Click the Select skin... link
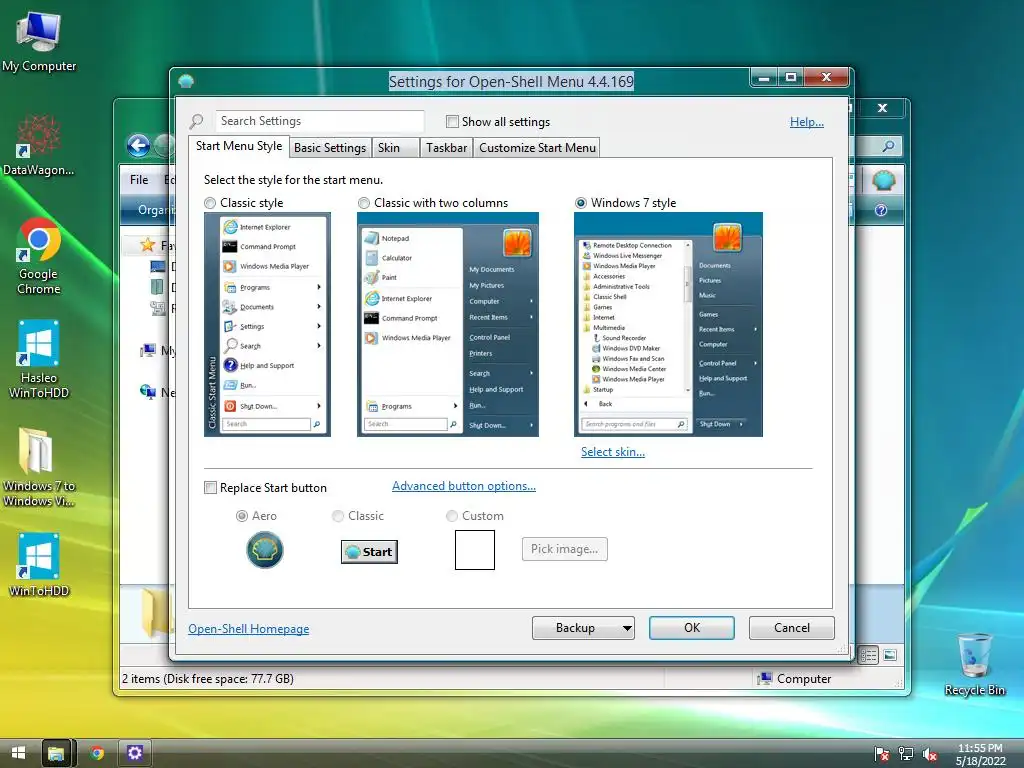The width and height of the screenshot is (1024, 768). pyautogui.click(x=613, y=452)
